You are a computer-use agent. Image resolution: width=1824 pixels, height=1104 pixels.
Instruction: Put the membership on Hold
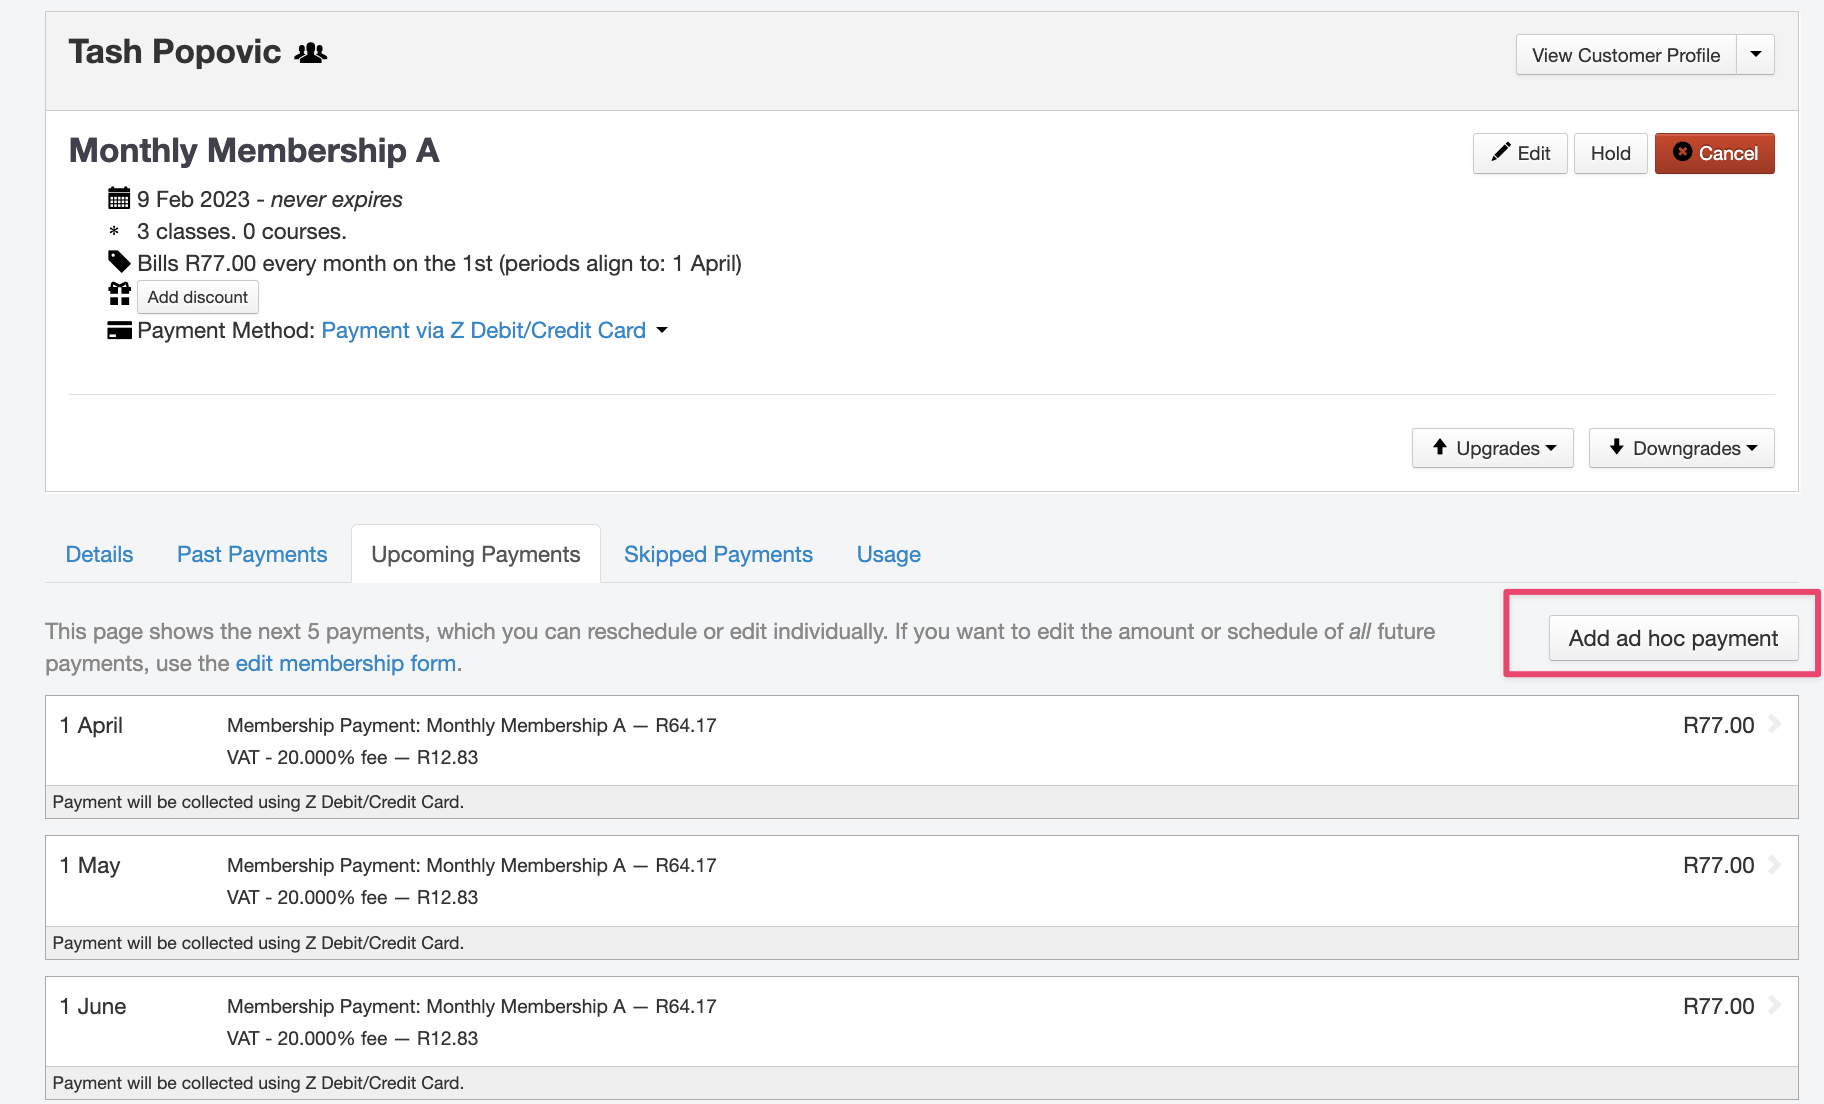1610,153
